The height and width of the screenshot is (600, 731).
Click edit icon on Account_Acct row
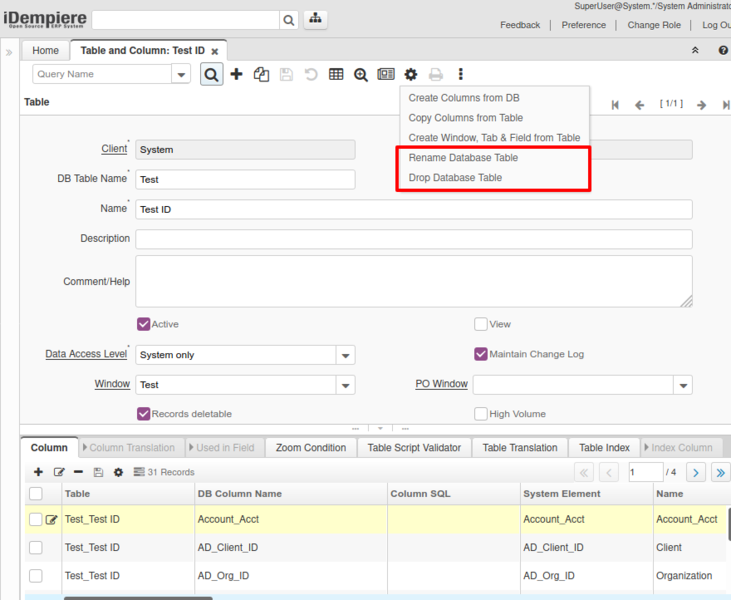point(51,519)
